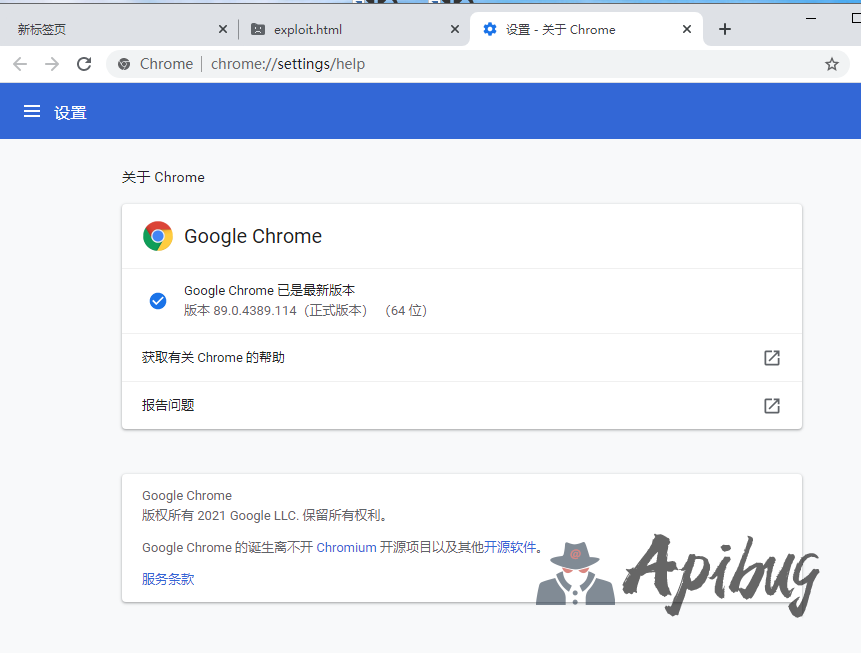Close the 新标签页 tab
Image resolution: width=861 pixels, height=653 pixels.
(x=222, y=29)
